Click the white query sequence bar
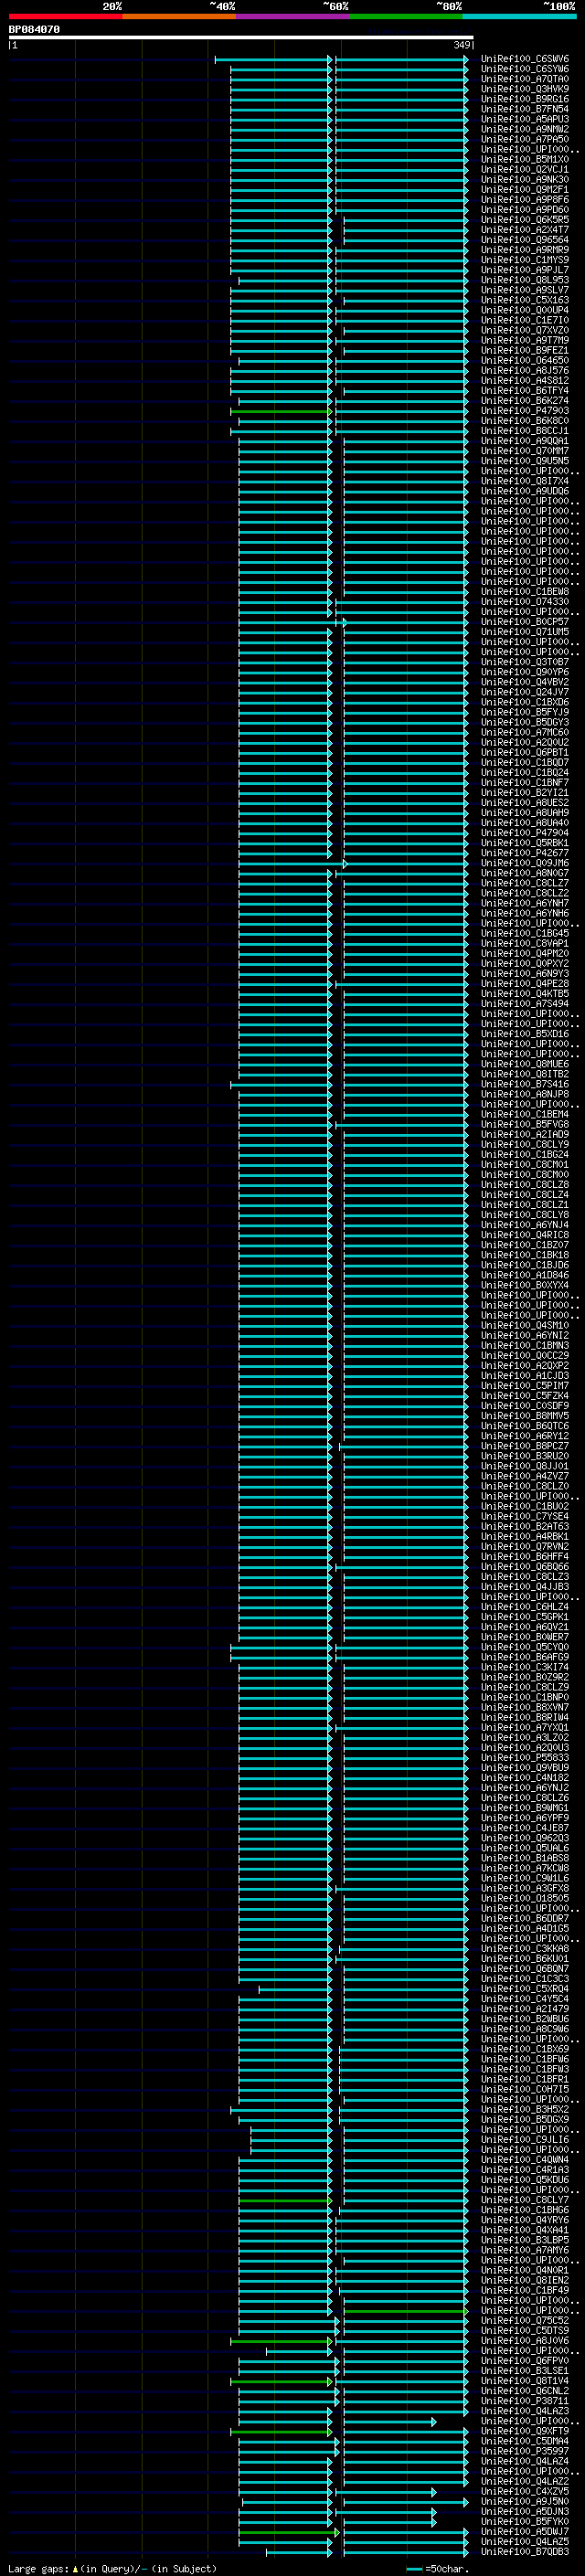The height and width of the screenshot is (2576, 585). pyautogui.click(x=241, y=37)
